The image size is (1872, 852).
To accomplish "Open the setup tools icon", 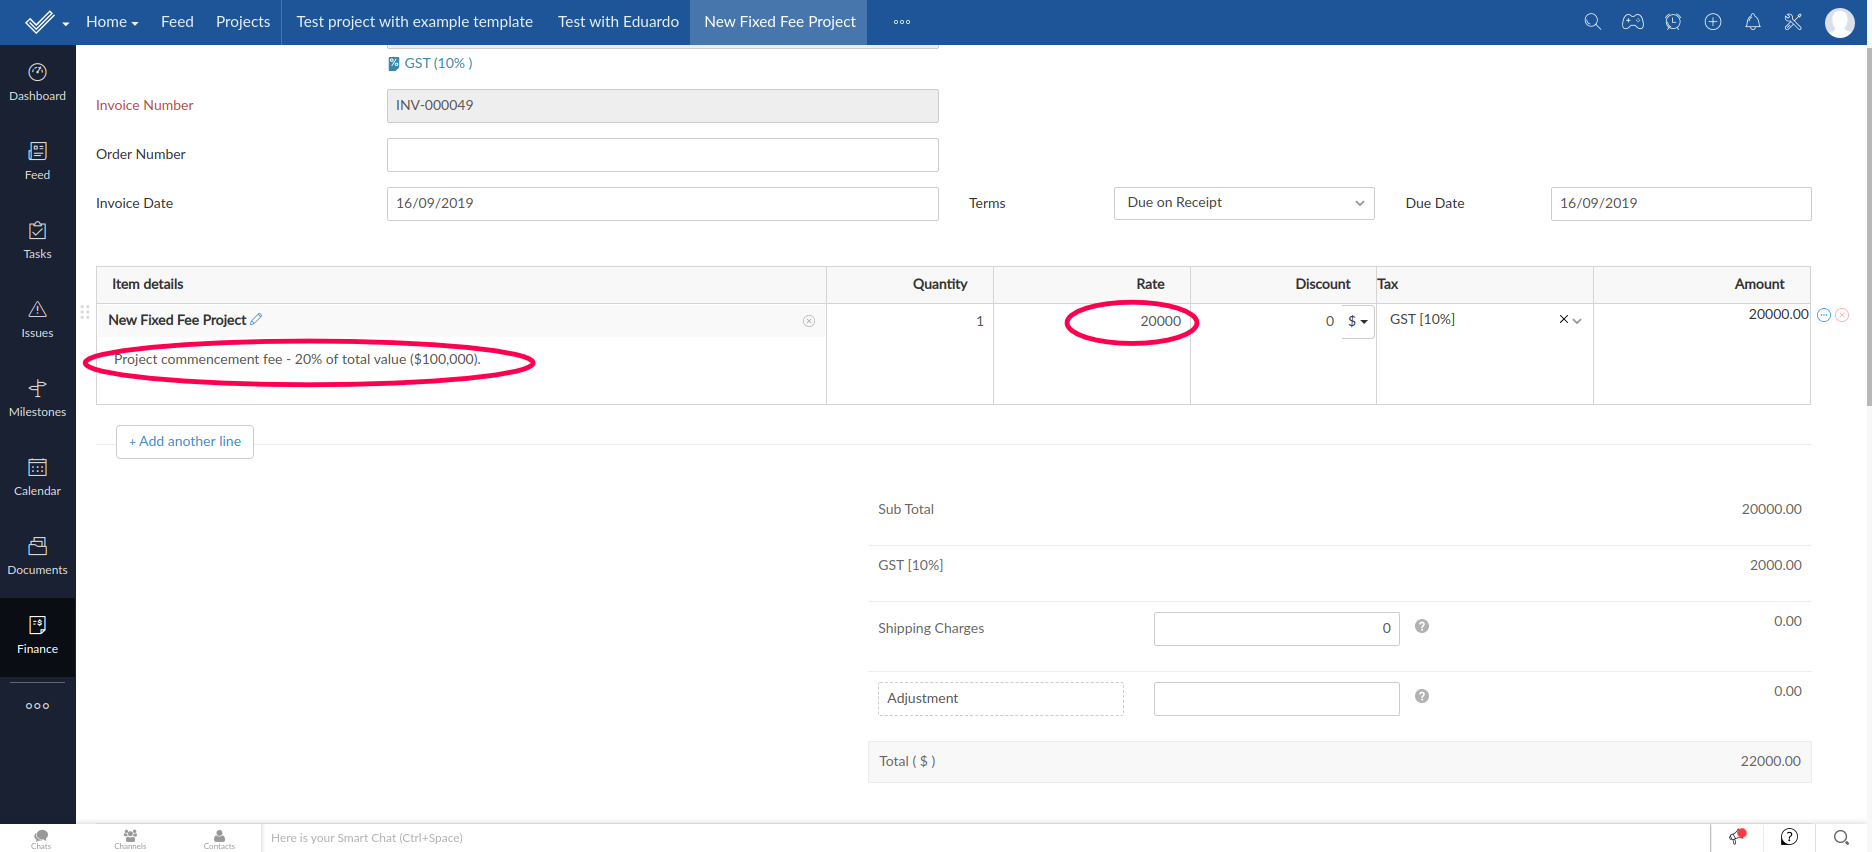I will [1793, 21].
